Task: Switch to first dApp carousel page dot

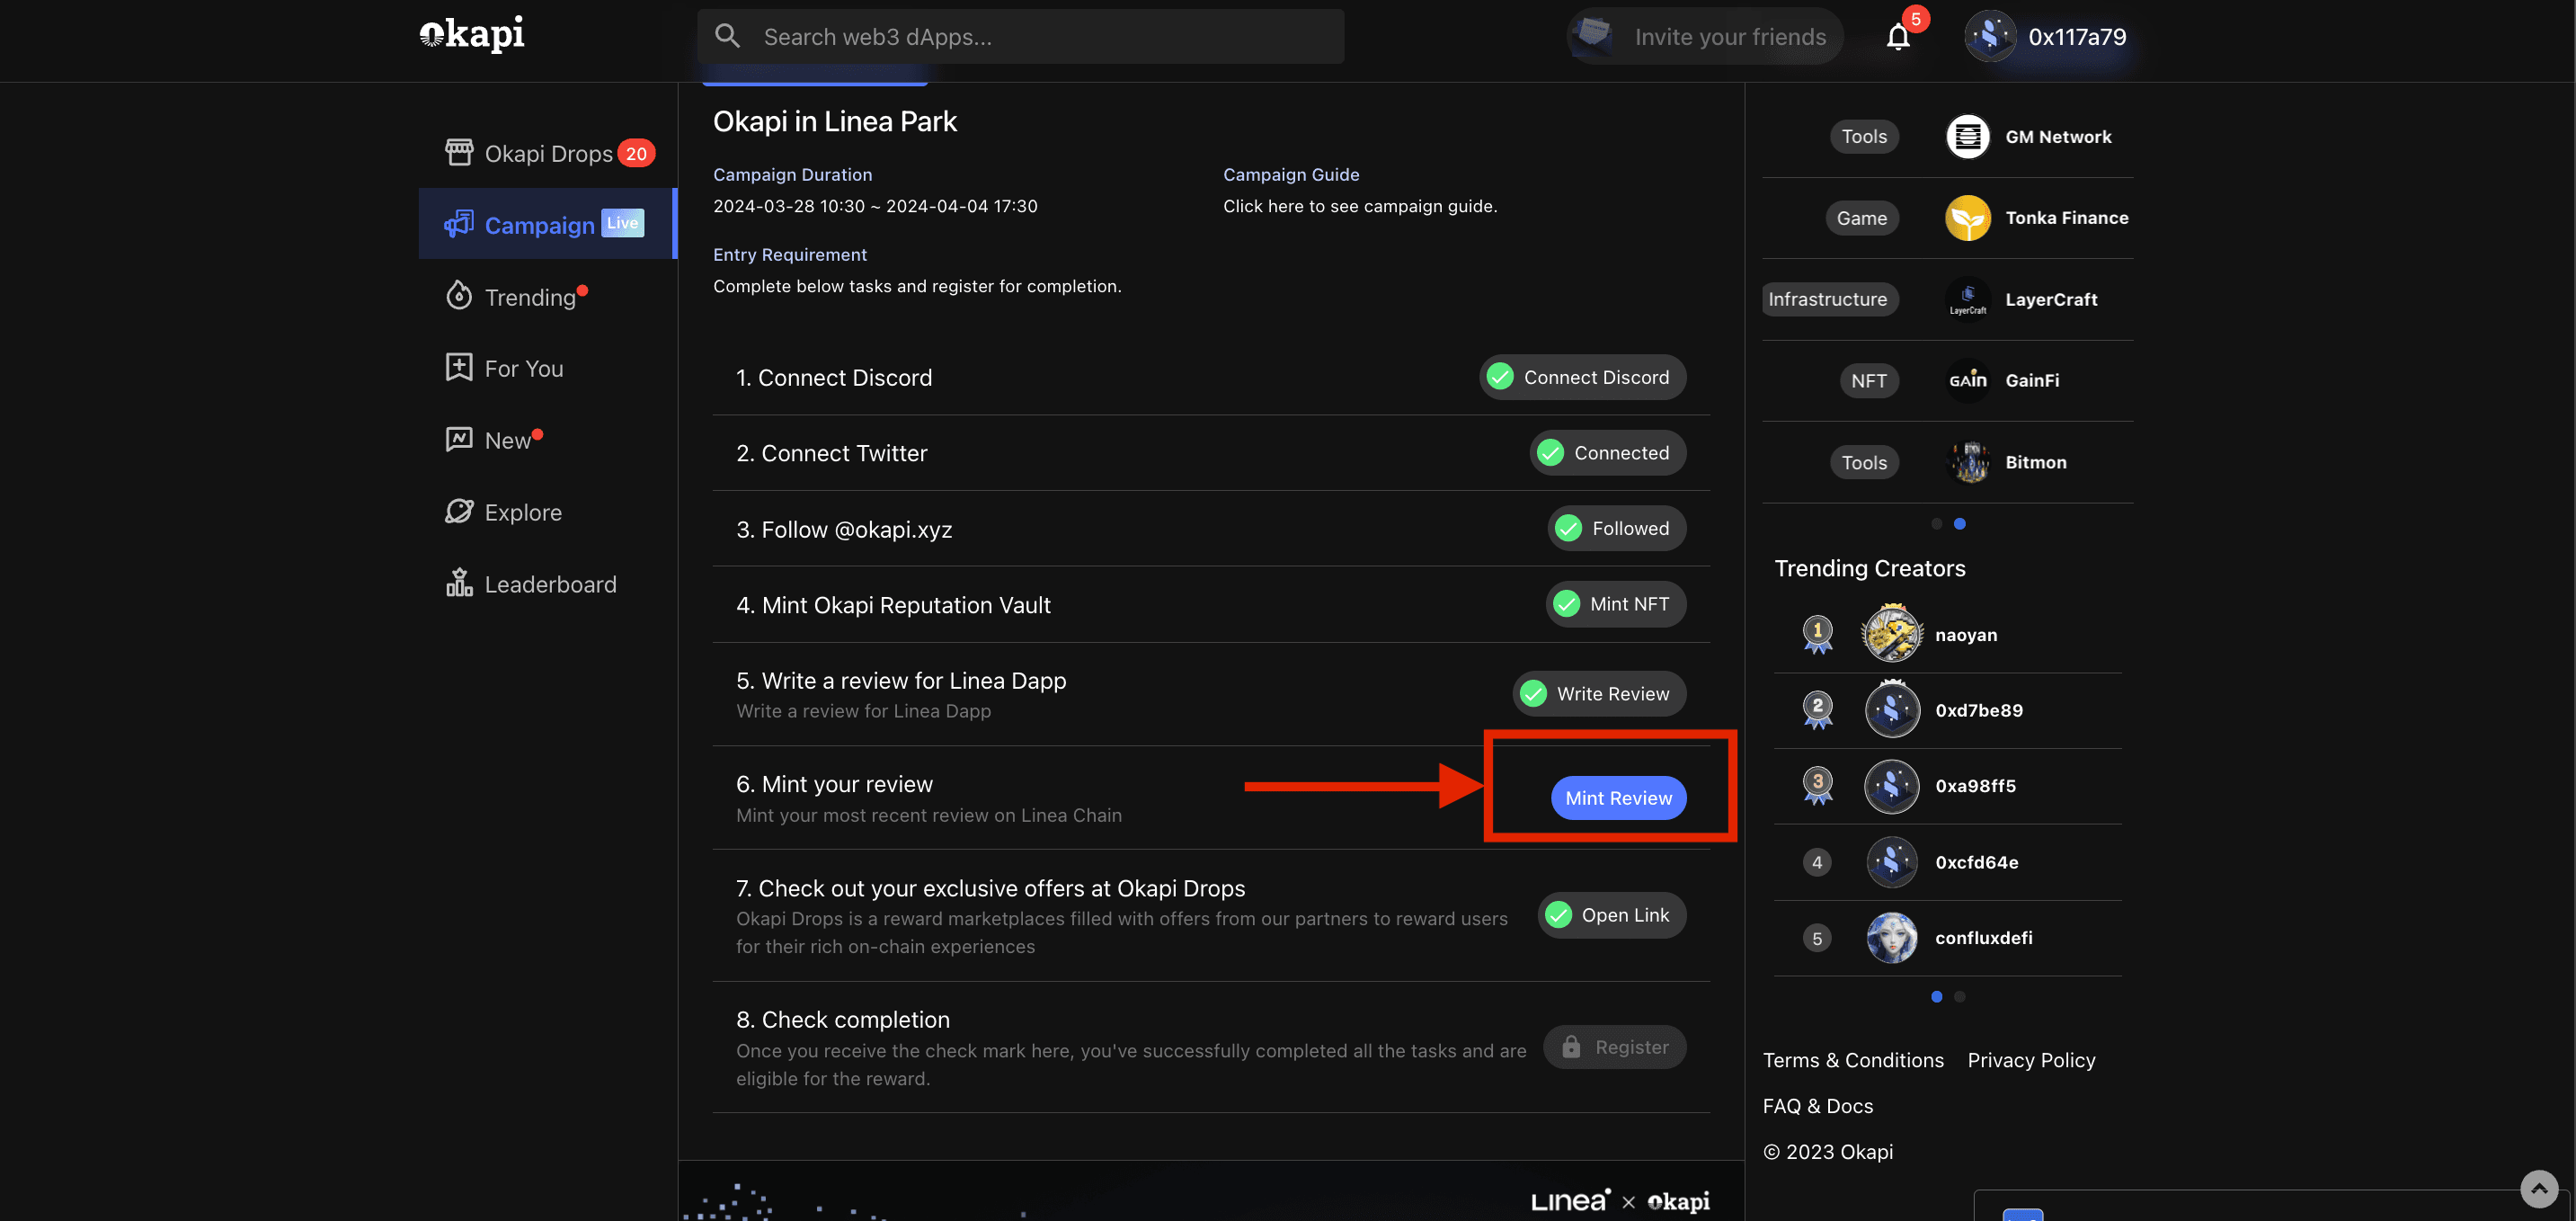Action: [x=1936, y=524]
